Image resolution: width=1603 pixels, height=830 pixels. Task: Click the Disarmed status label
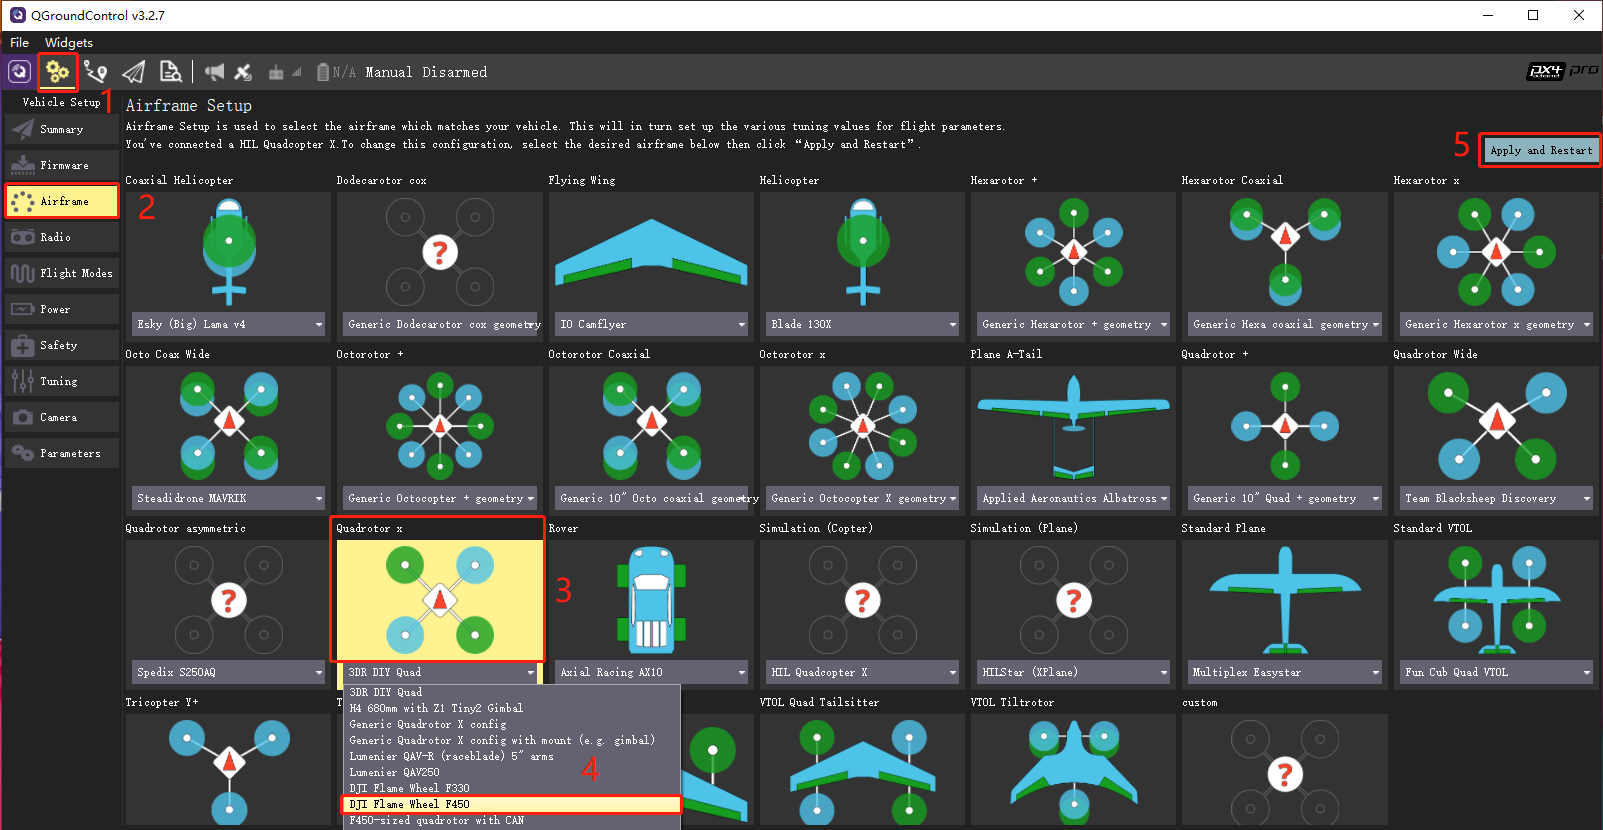455,72
